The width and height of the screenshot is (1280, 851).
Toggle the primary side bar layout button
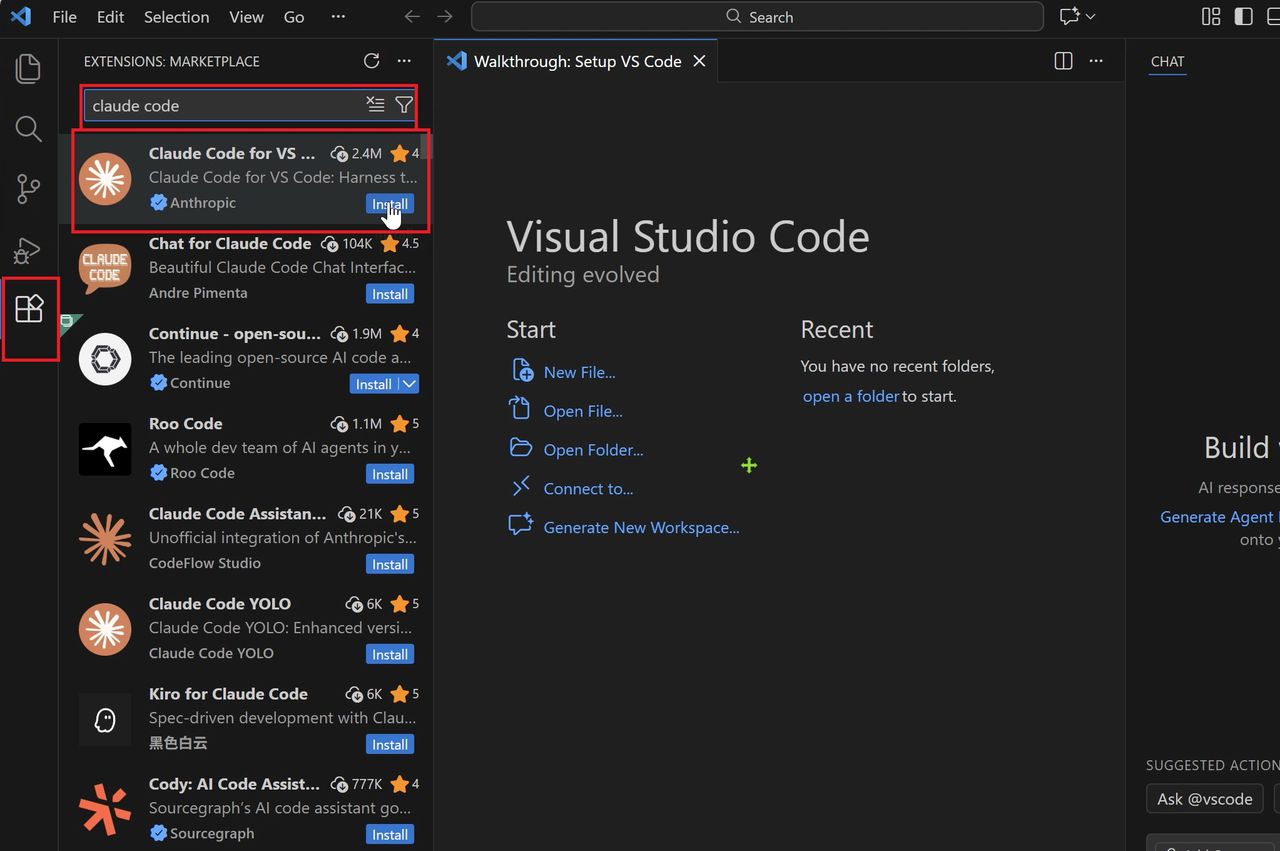pyautogui.click(x=1243, y=17)
